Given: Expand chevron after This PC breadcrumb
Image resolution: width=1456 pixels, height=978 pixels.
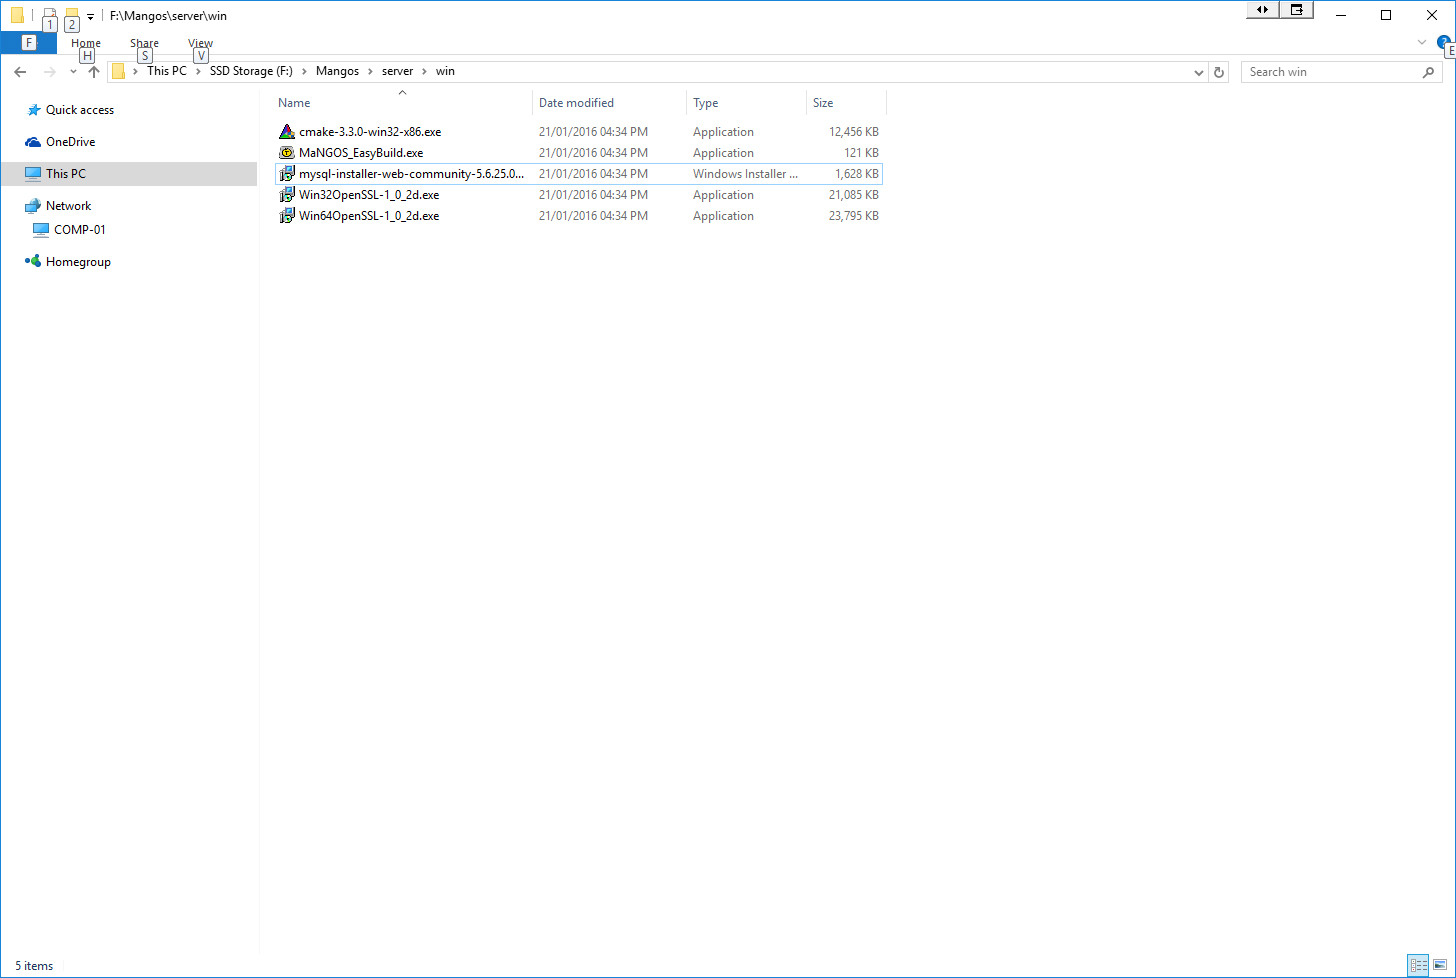Looking at the screenshot, I should [x=199, y=72].
